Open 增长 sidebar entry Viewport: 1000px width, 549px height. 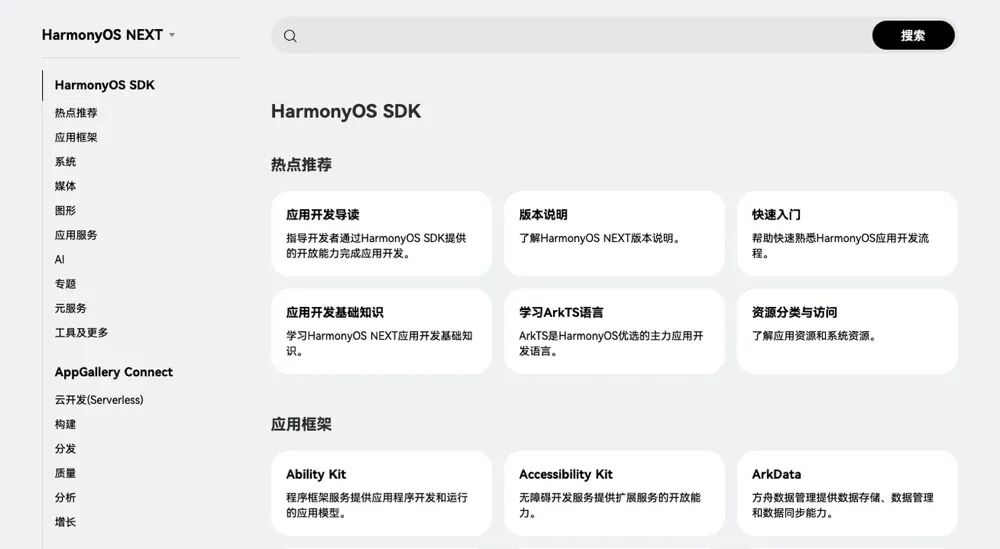[65, 522]
